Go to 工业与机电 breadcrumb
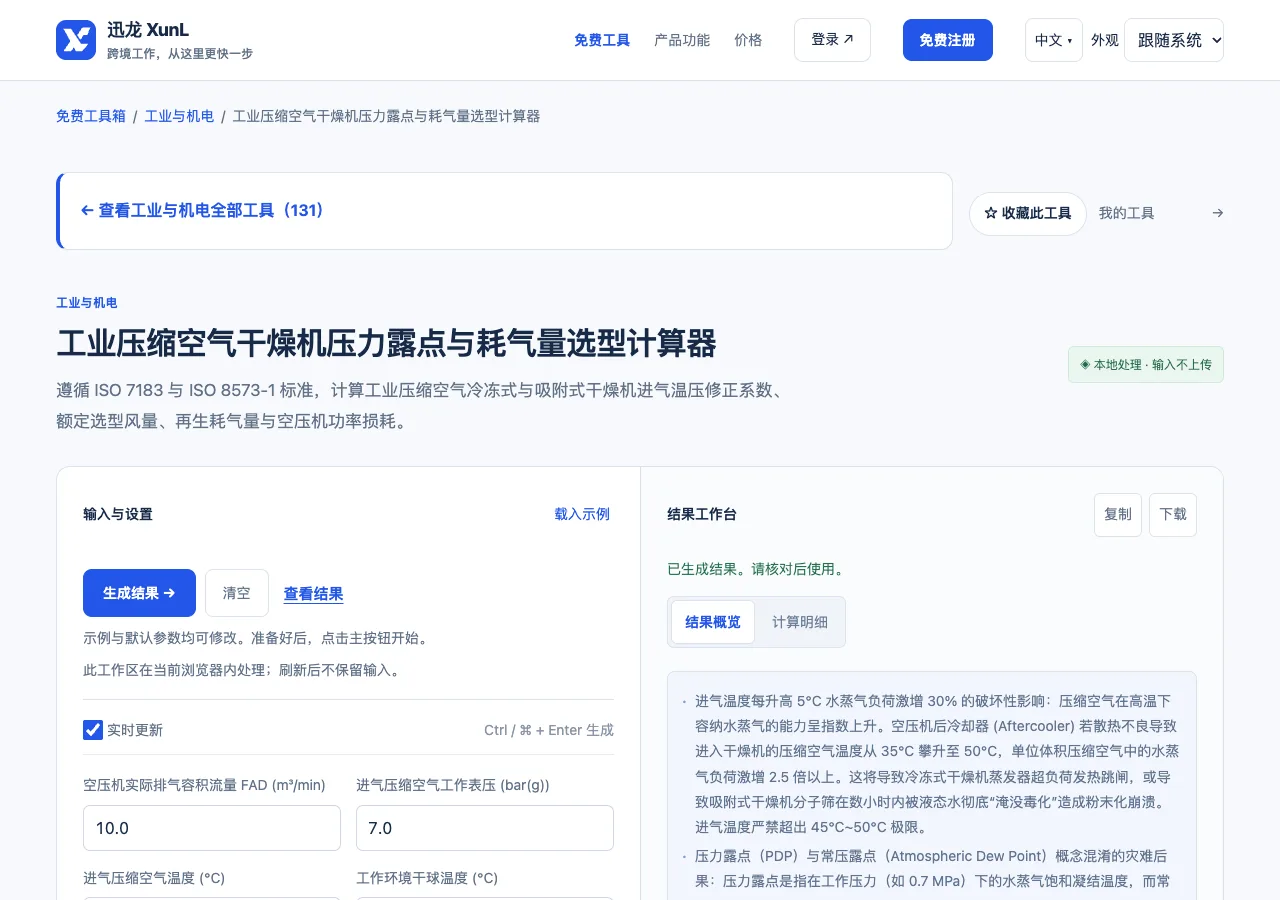Screen dimensions: 1280x900 [179, 116]
